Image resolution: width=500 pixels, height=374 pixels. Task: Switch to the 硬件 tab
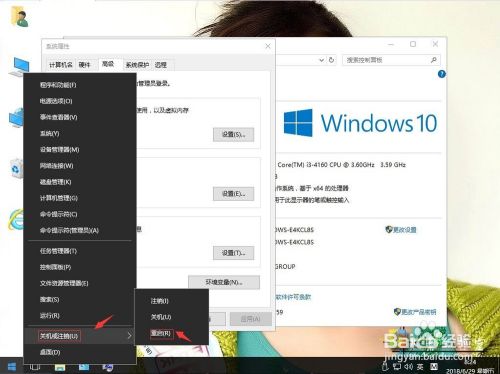point(85,65)
